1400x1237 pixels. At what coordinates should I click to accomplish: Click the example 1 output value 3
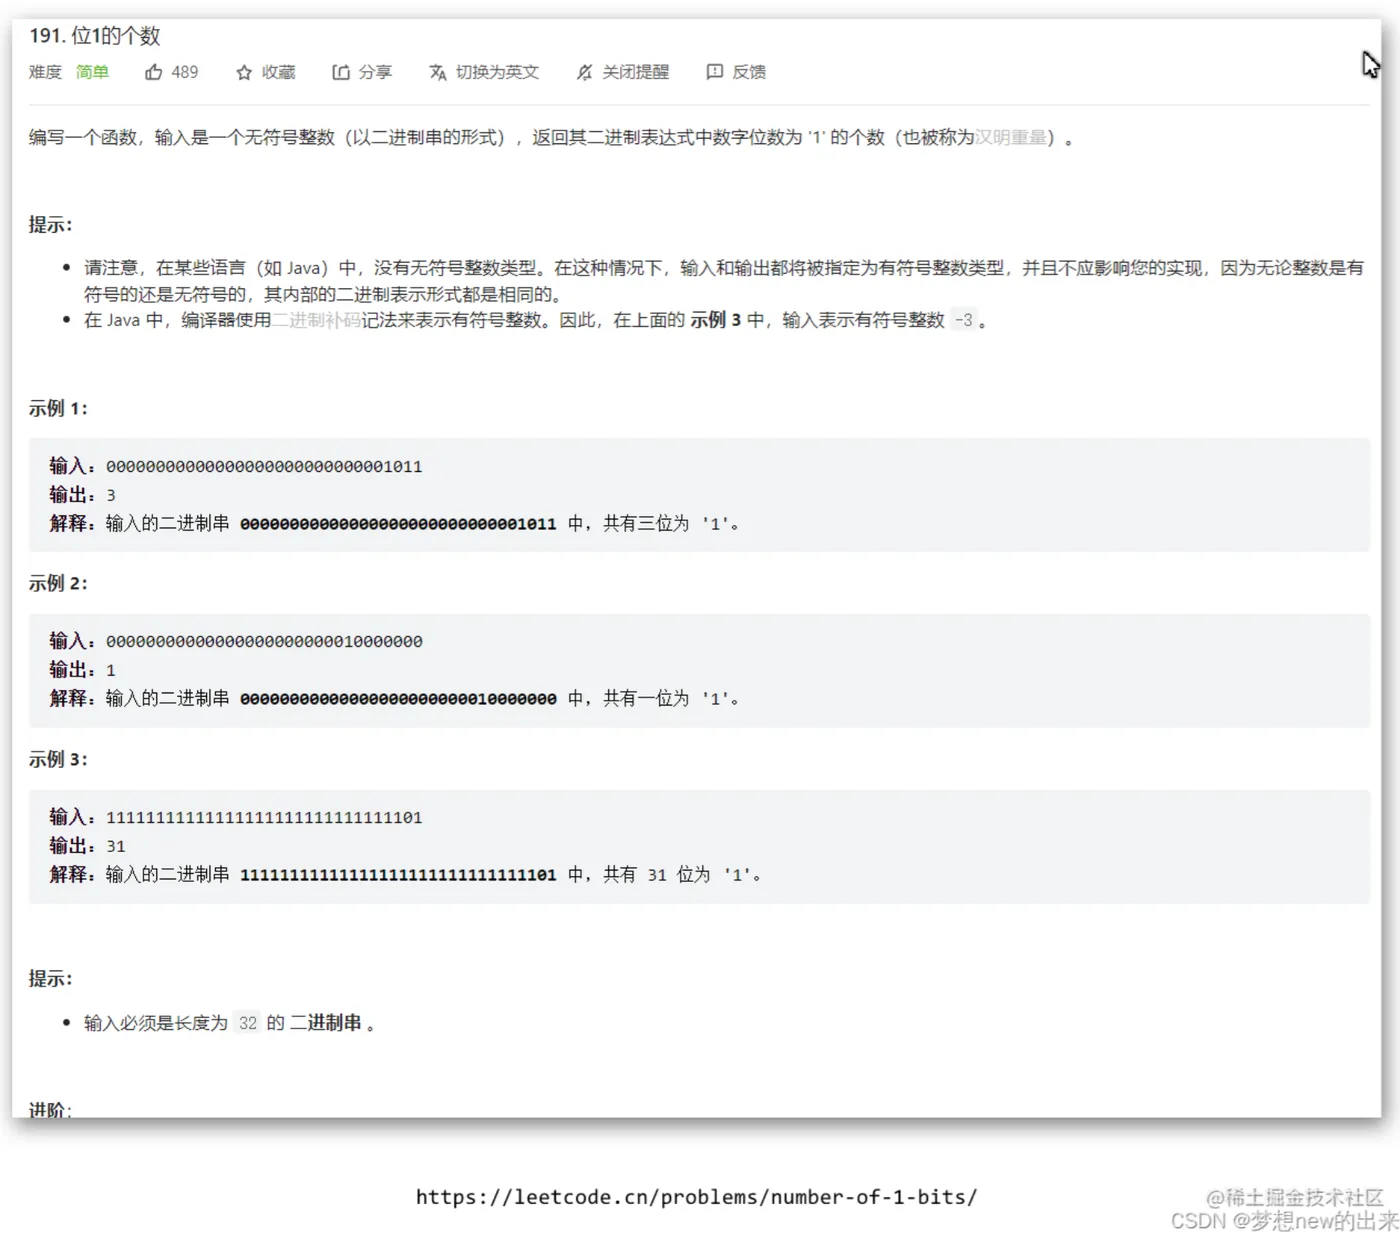click(x=111, y=496)
